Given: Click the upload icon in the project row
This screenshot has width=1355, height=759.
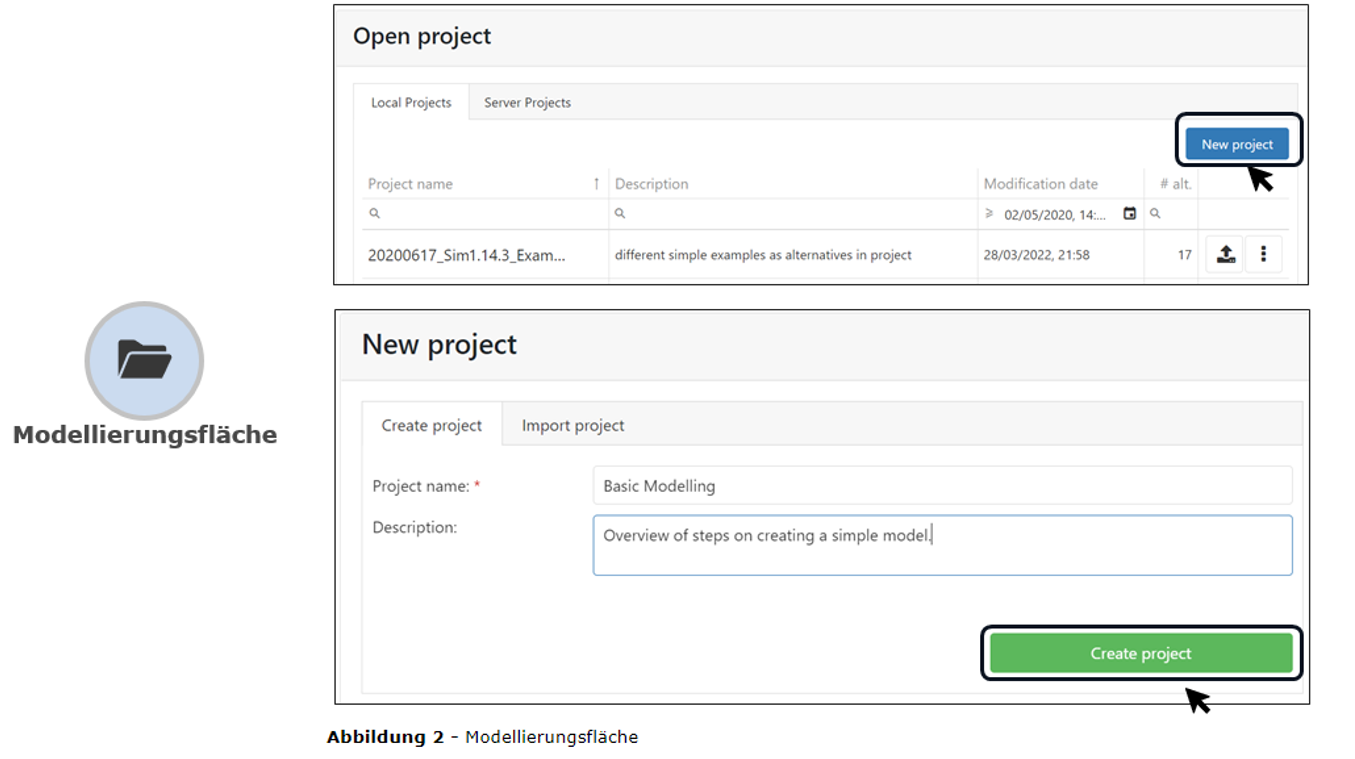Looking at the screenshot, I should pyautogui.click(x=1225, y=254).
